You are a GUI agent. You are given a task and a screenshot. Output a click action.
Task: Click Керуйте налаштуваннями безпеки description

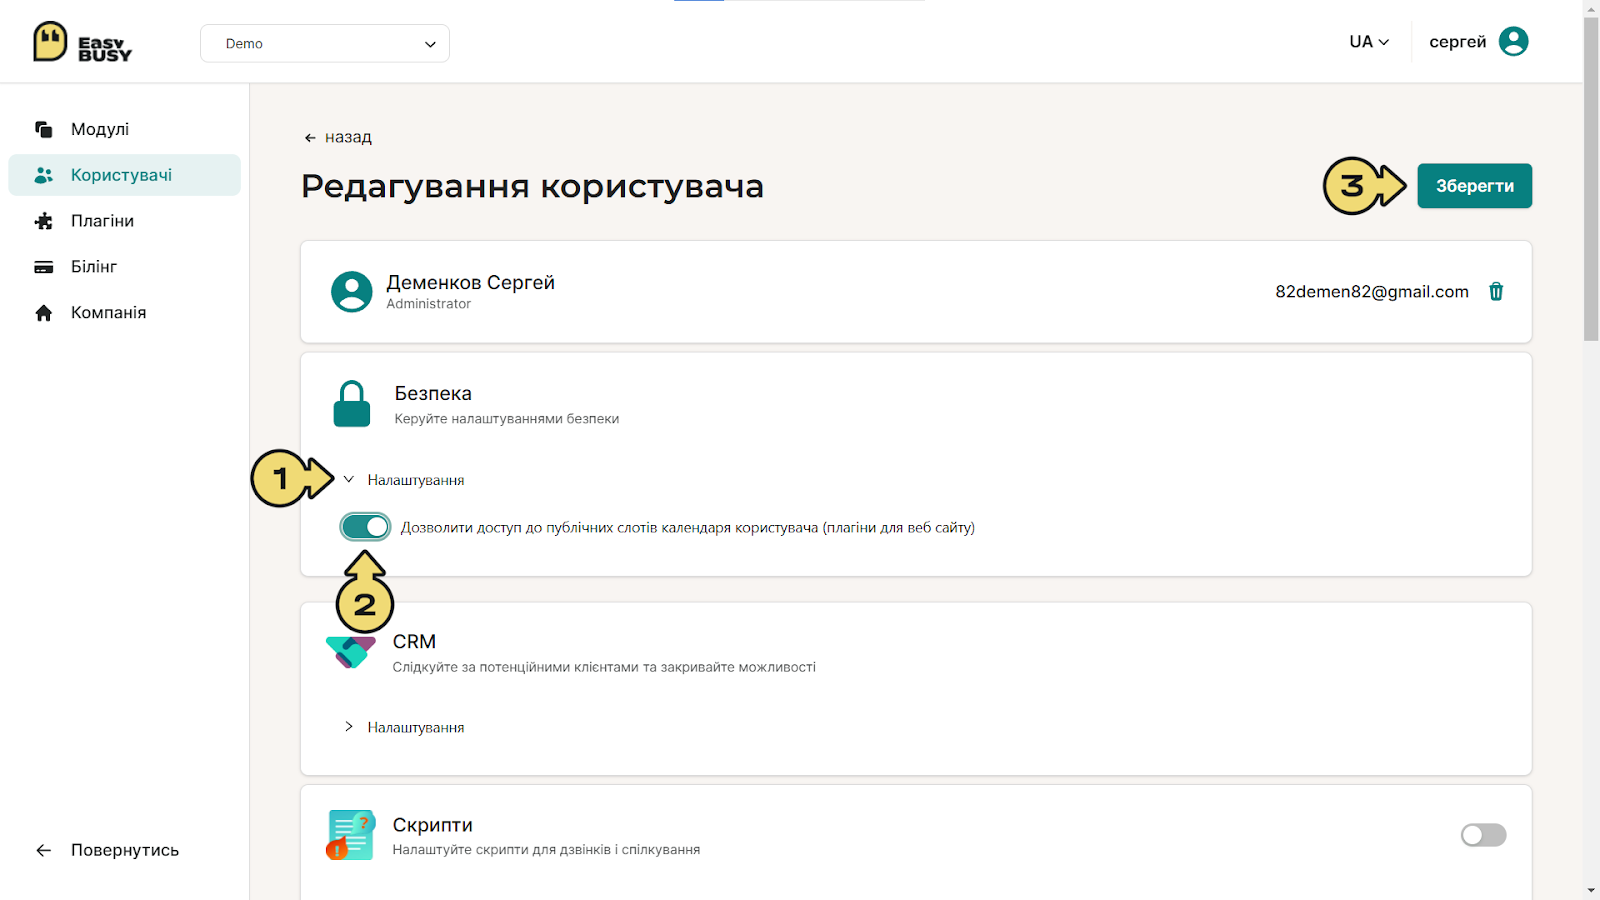pyautogui.click(x=507, y=419)
